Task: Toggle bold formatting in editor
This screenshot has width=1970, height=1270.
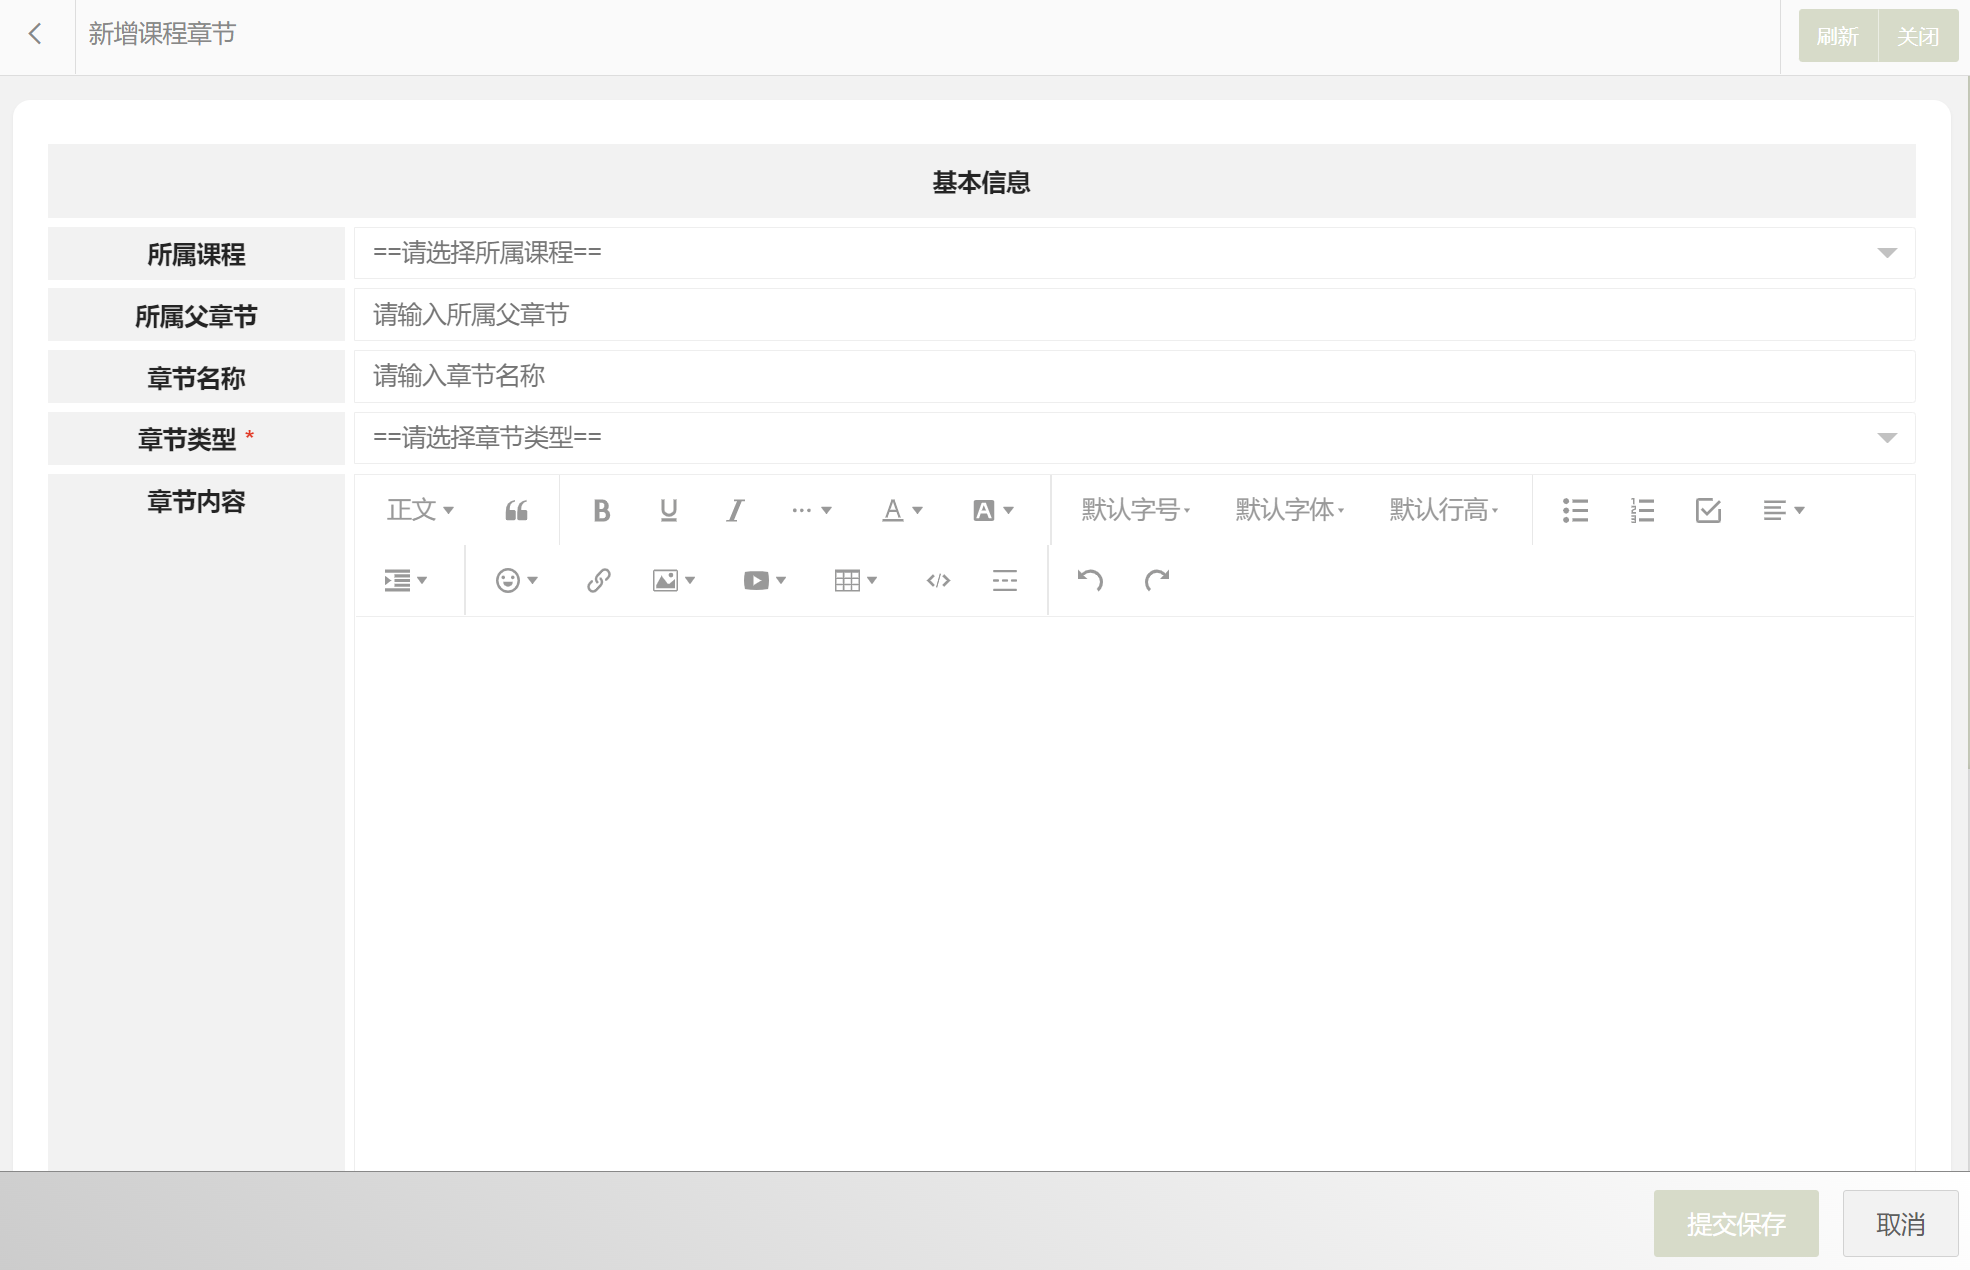Action: click(601, 511)
